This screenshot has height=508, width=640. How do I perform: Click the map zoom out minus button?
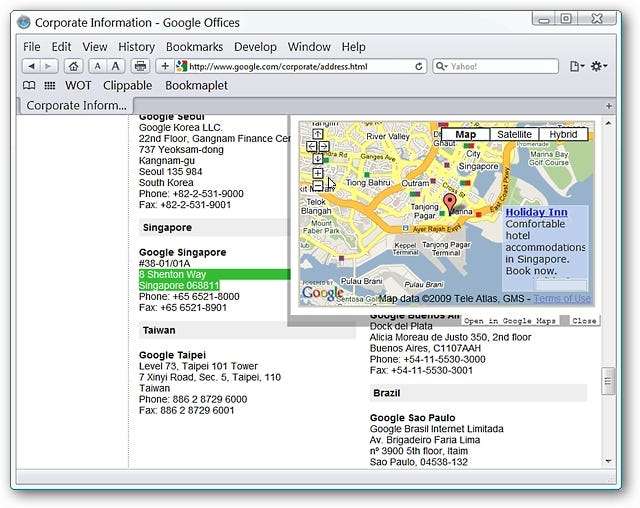(318, 185)
